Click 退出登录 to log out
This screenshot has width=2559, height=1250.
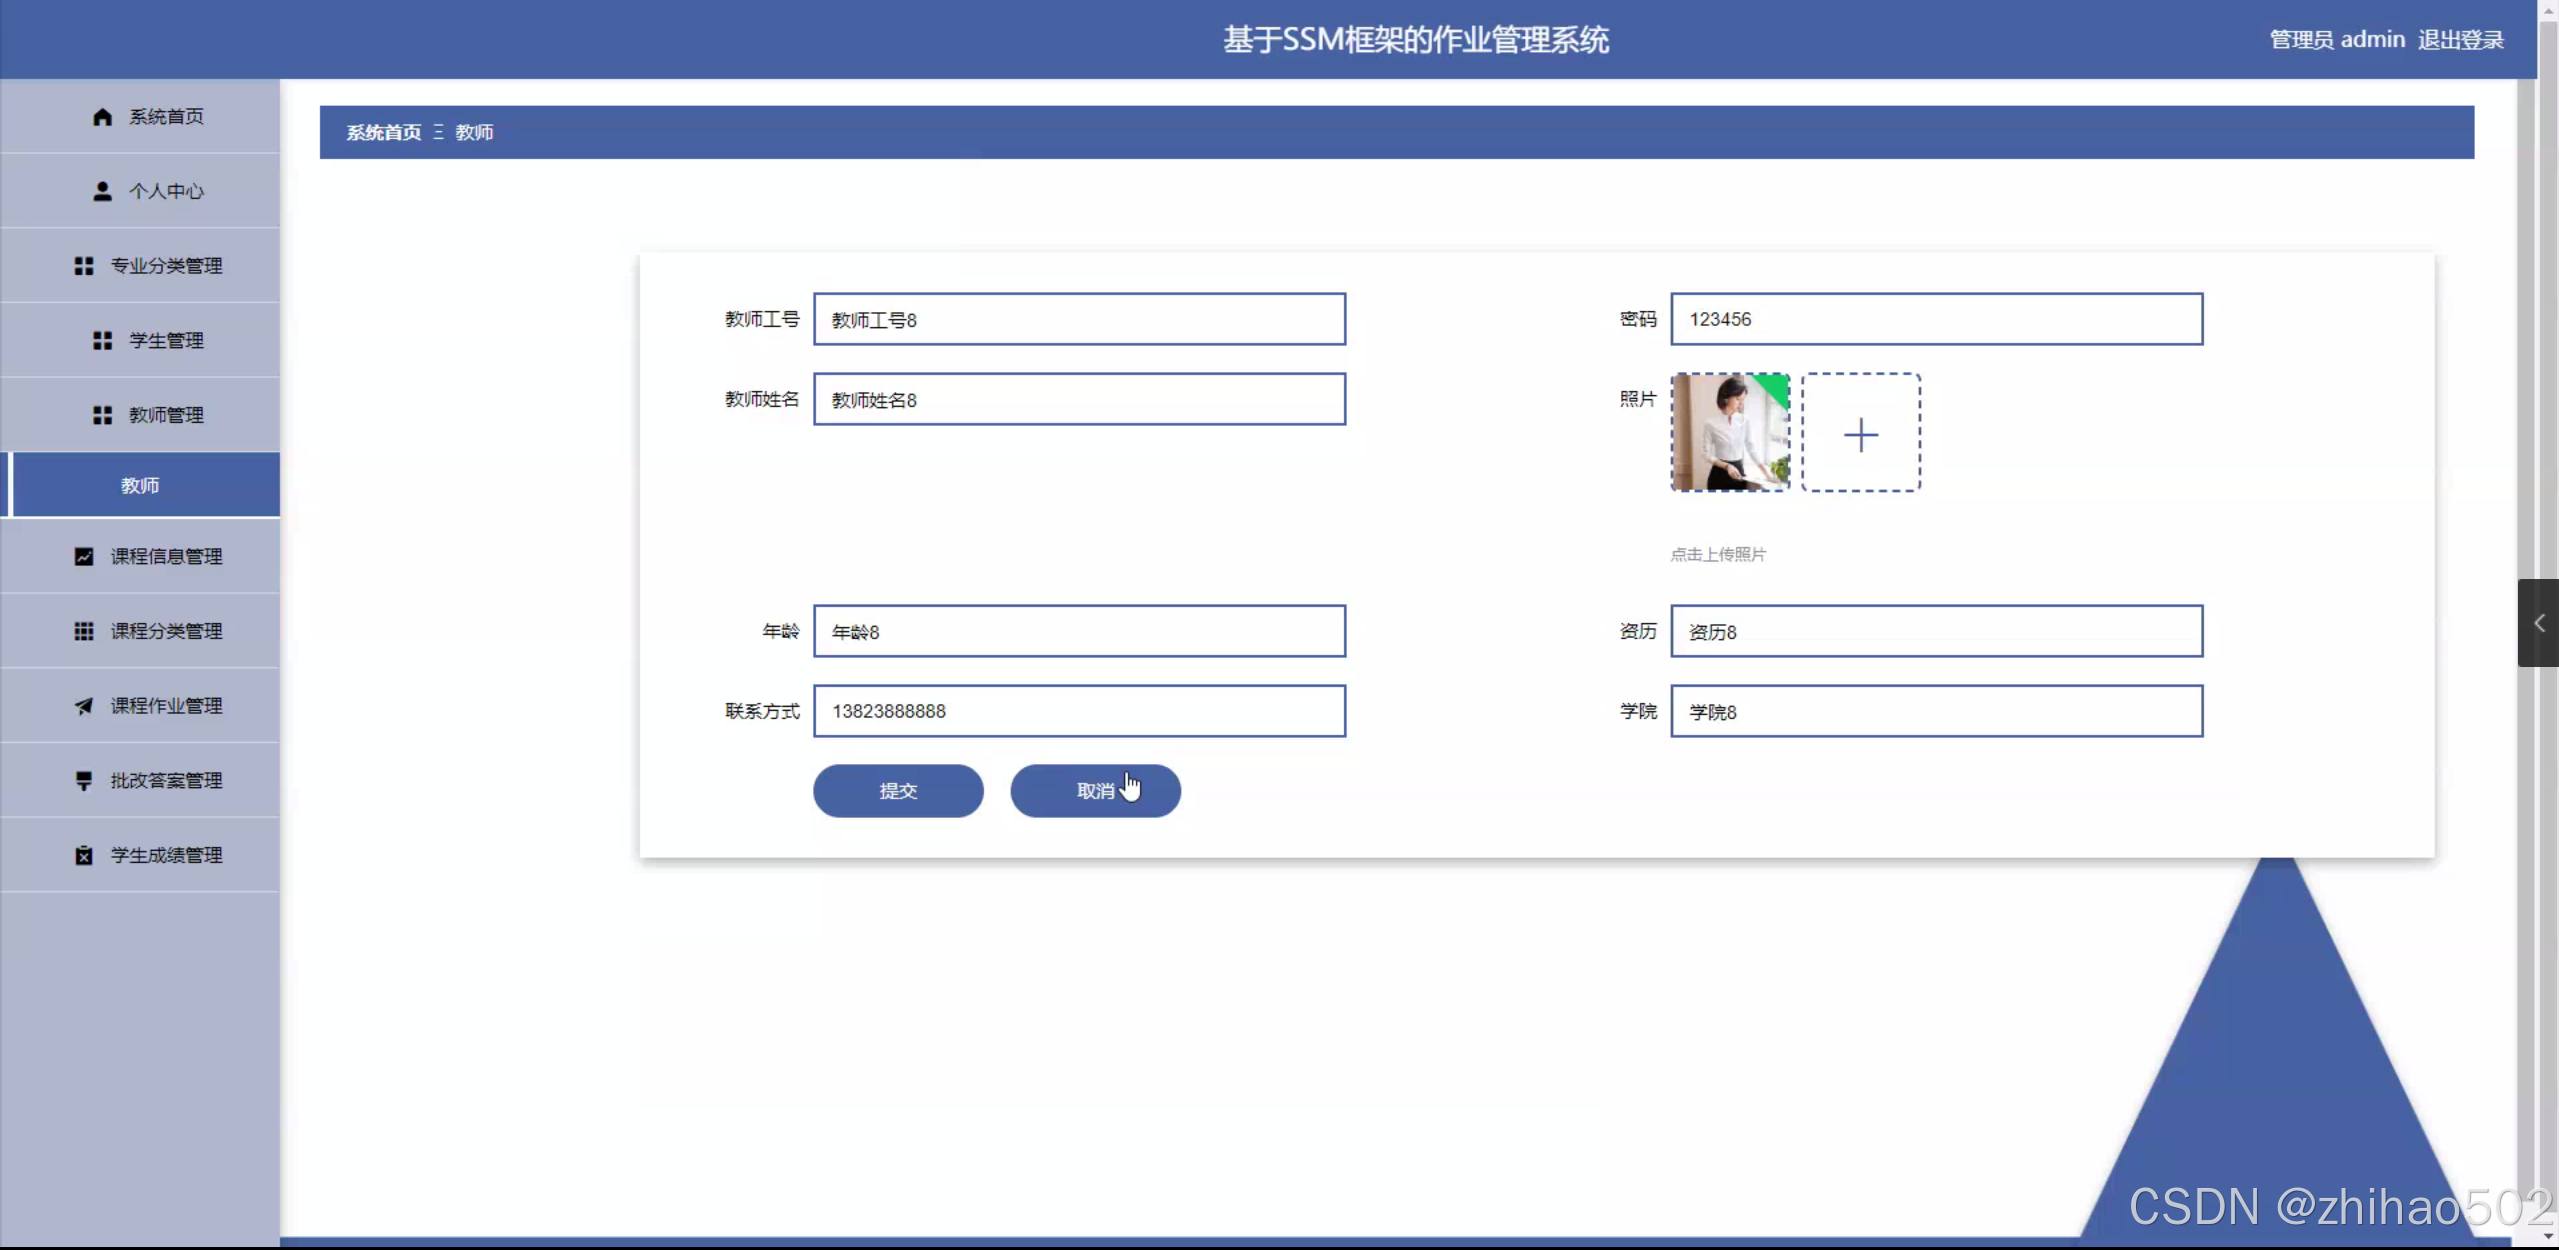[x=2461, y=40]
